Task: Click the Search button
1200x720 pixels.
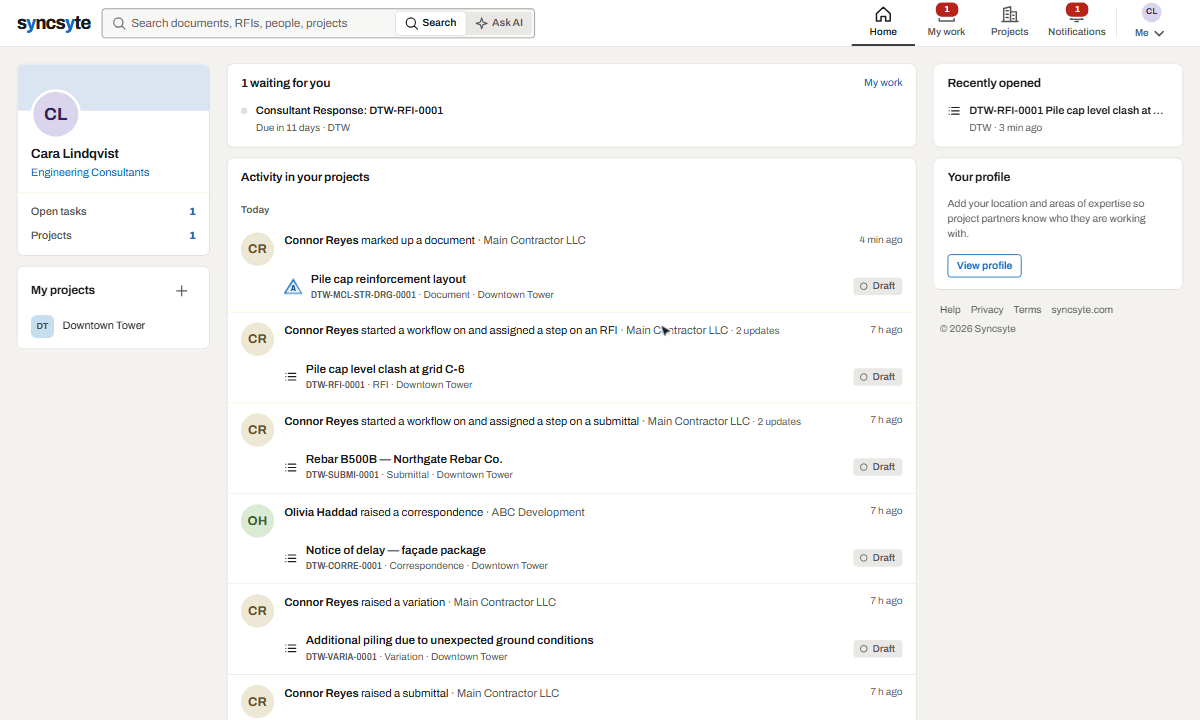Action: pos(431,23)
